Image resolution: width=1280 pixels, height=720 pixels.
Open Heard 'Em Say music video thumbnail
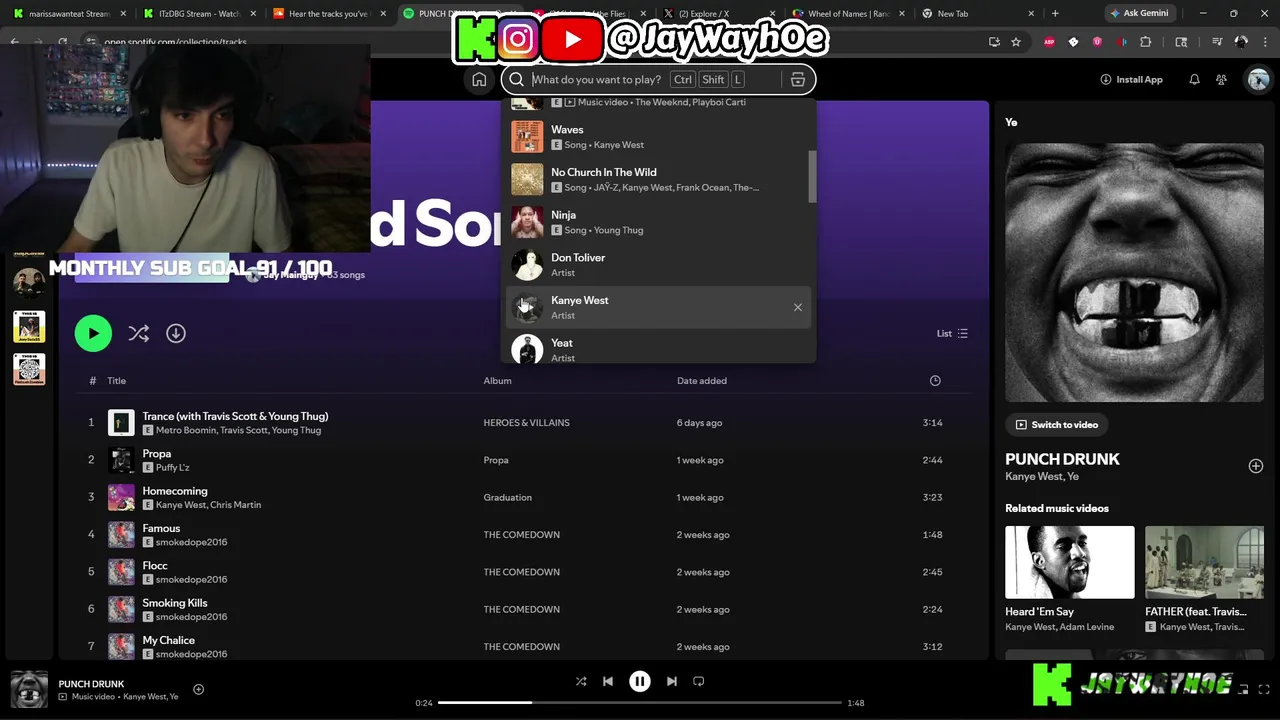click(1070, 562)
